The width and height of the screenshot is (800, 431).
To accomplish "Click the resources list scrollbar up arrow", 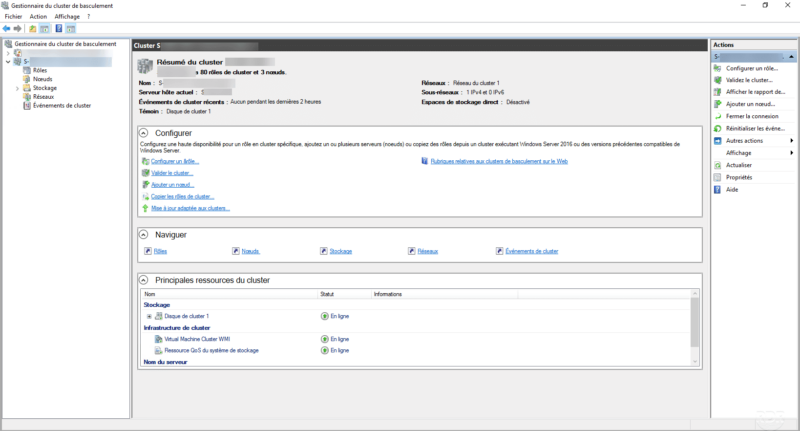I will point(694,293).
